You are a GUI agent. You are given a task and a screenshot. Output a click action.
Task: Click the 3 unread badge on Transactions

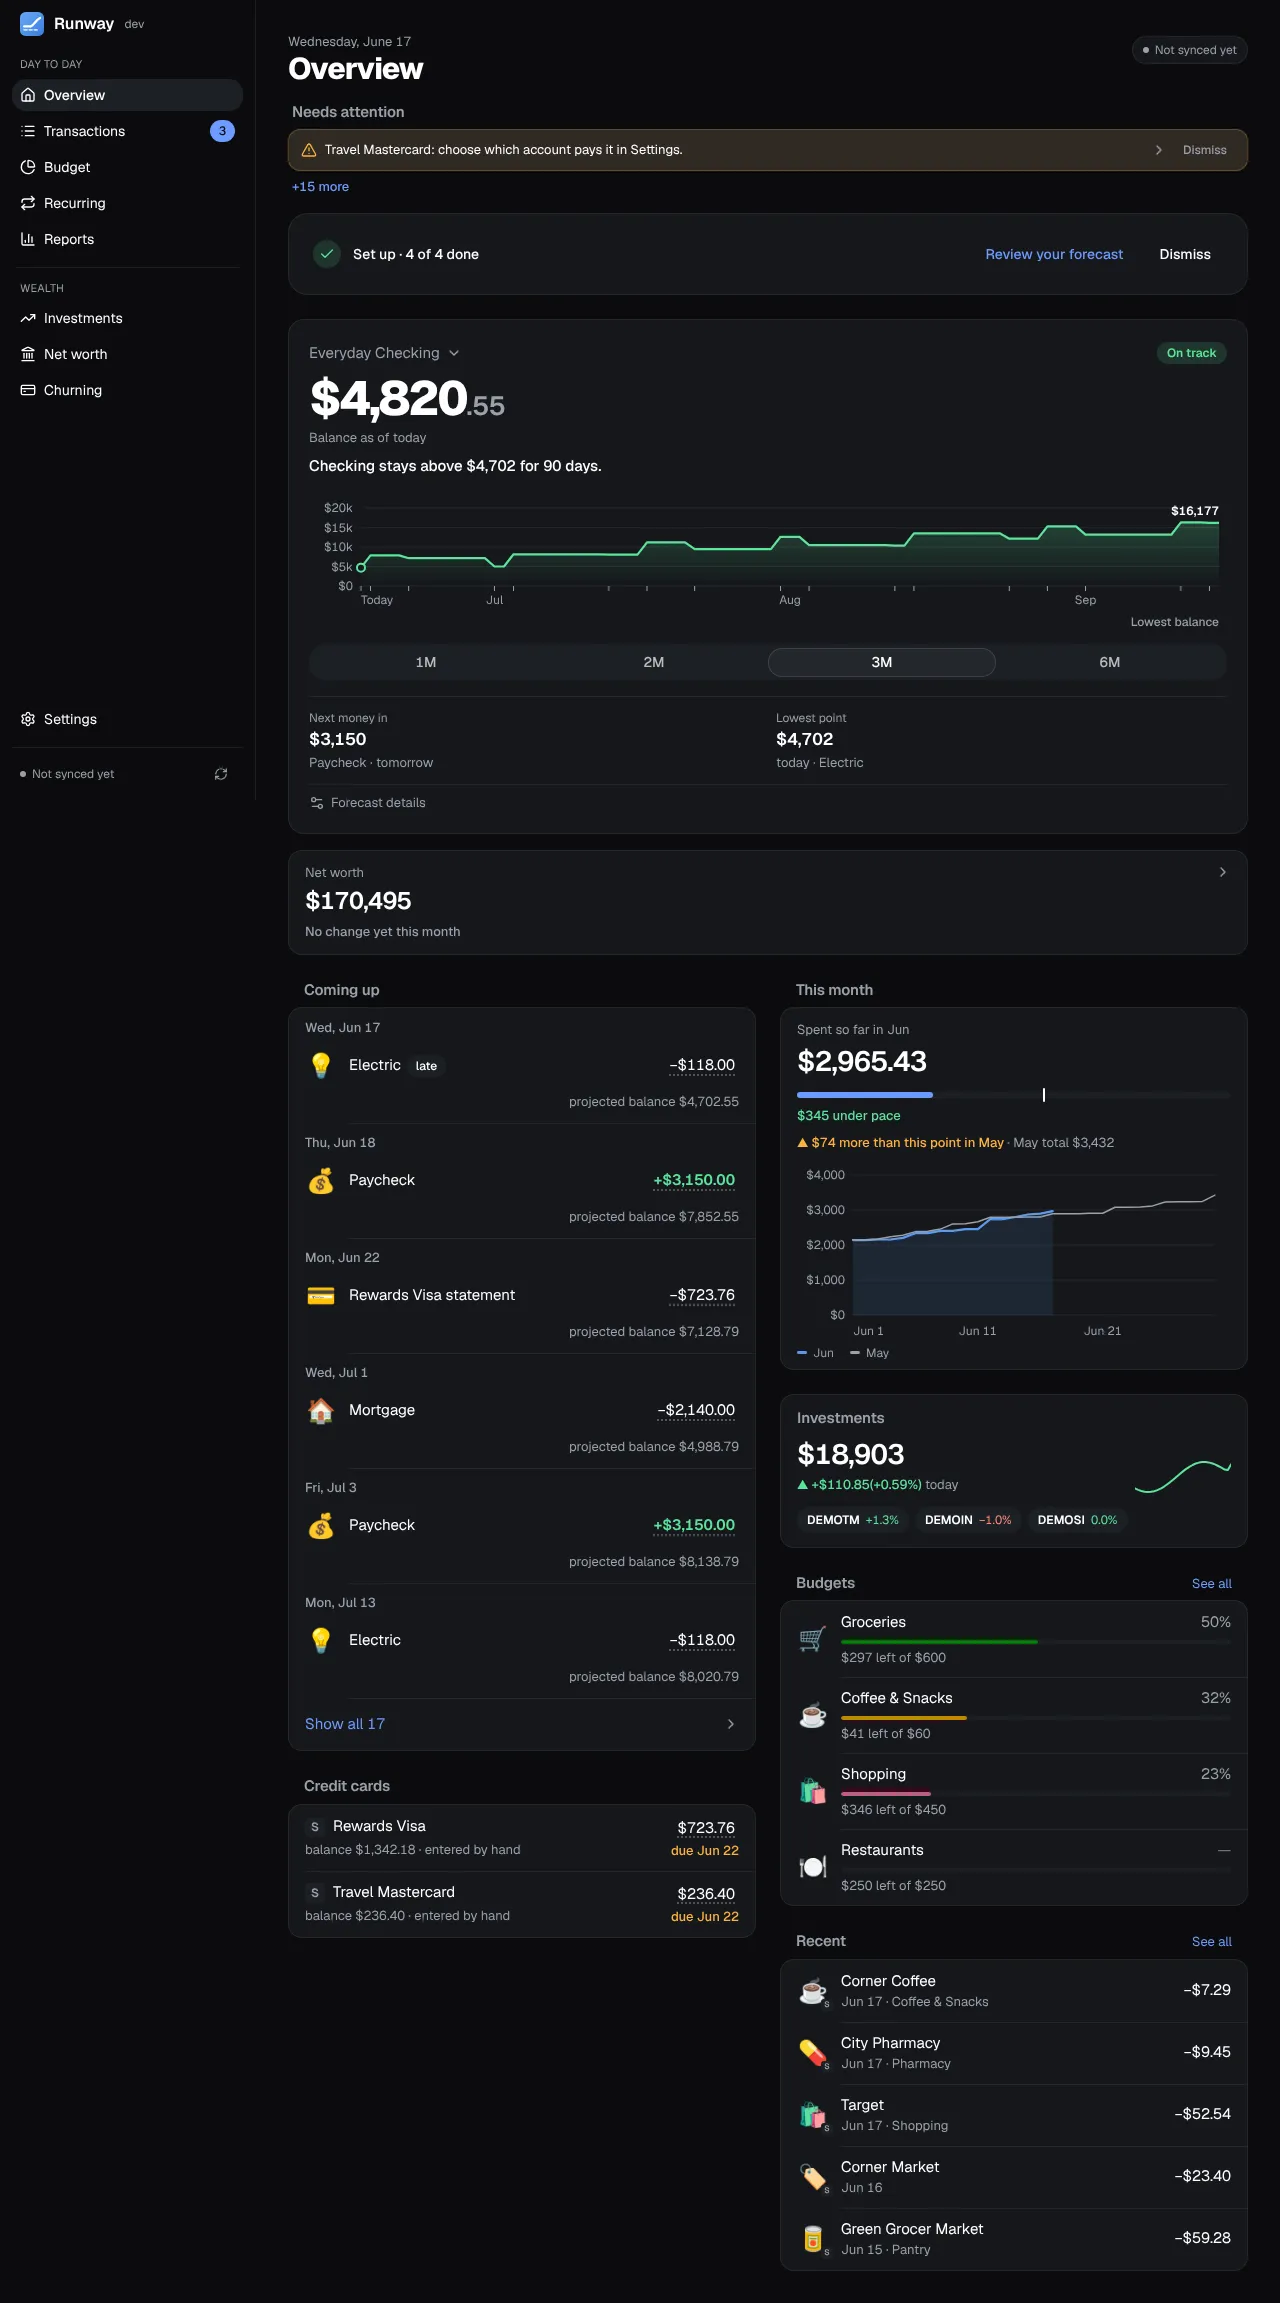click(222, 131)
